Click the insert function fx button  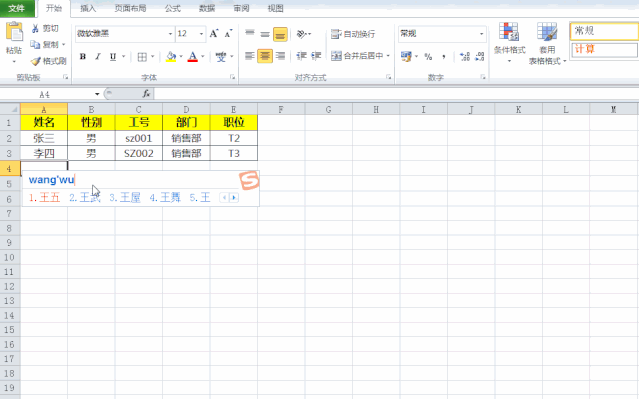pos(146,94)
